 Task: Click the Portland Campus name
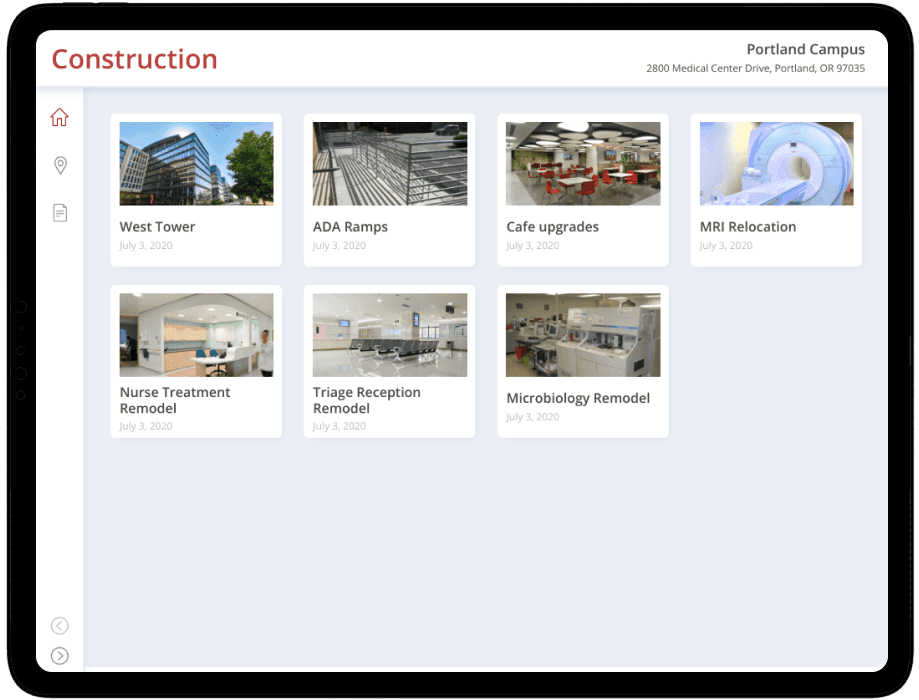tap(805, 49)
